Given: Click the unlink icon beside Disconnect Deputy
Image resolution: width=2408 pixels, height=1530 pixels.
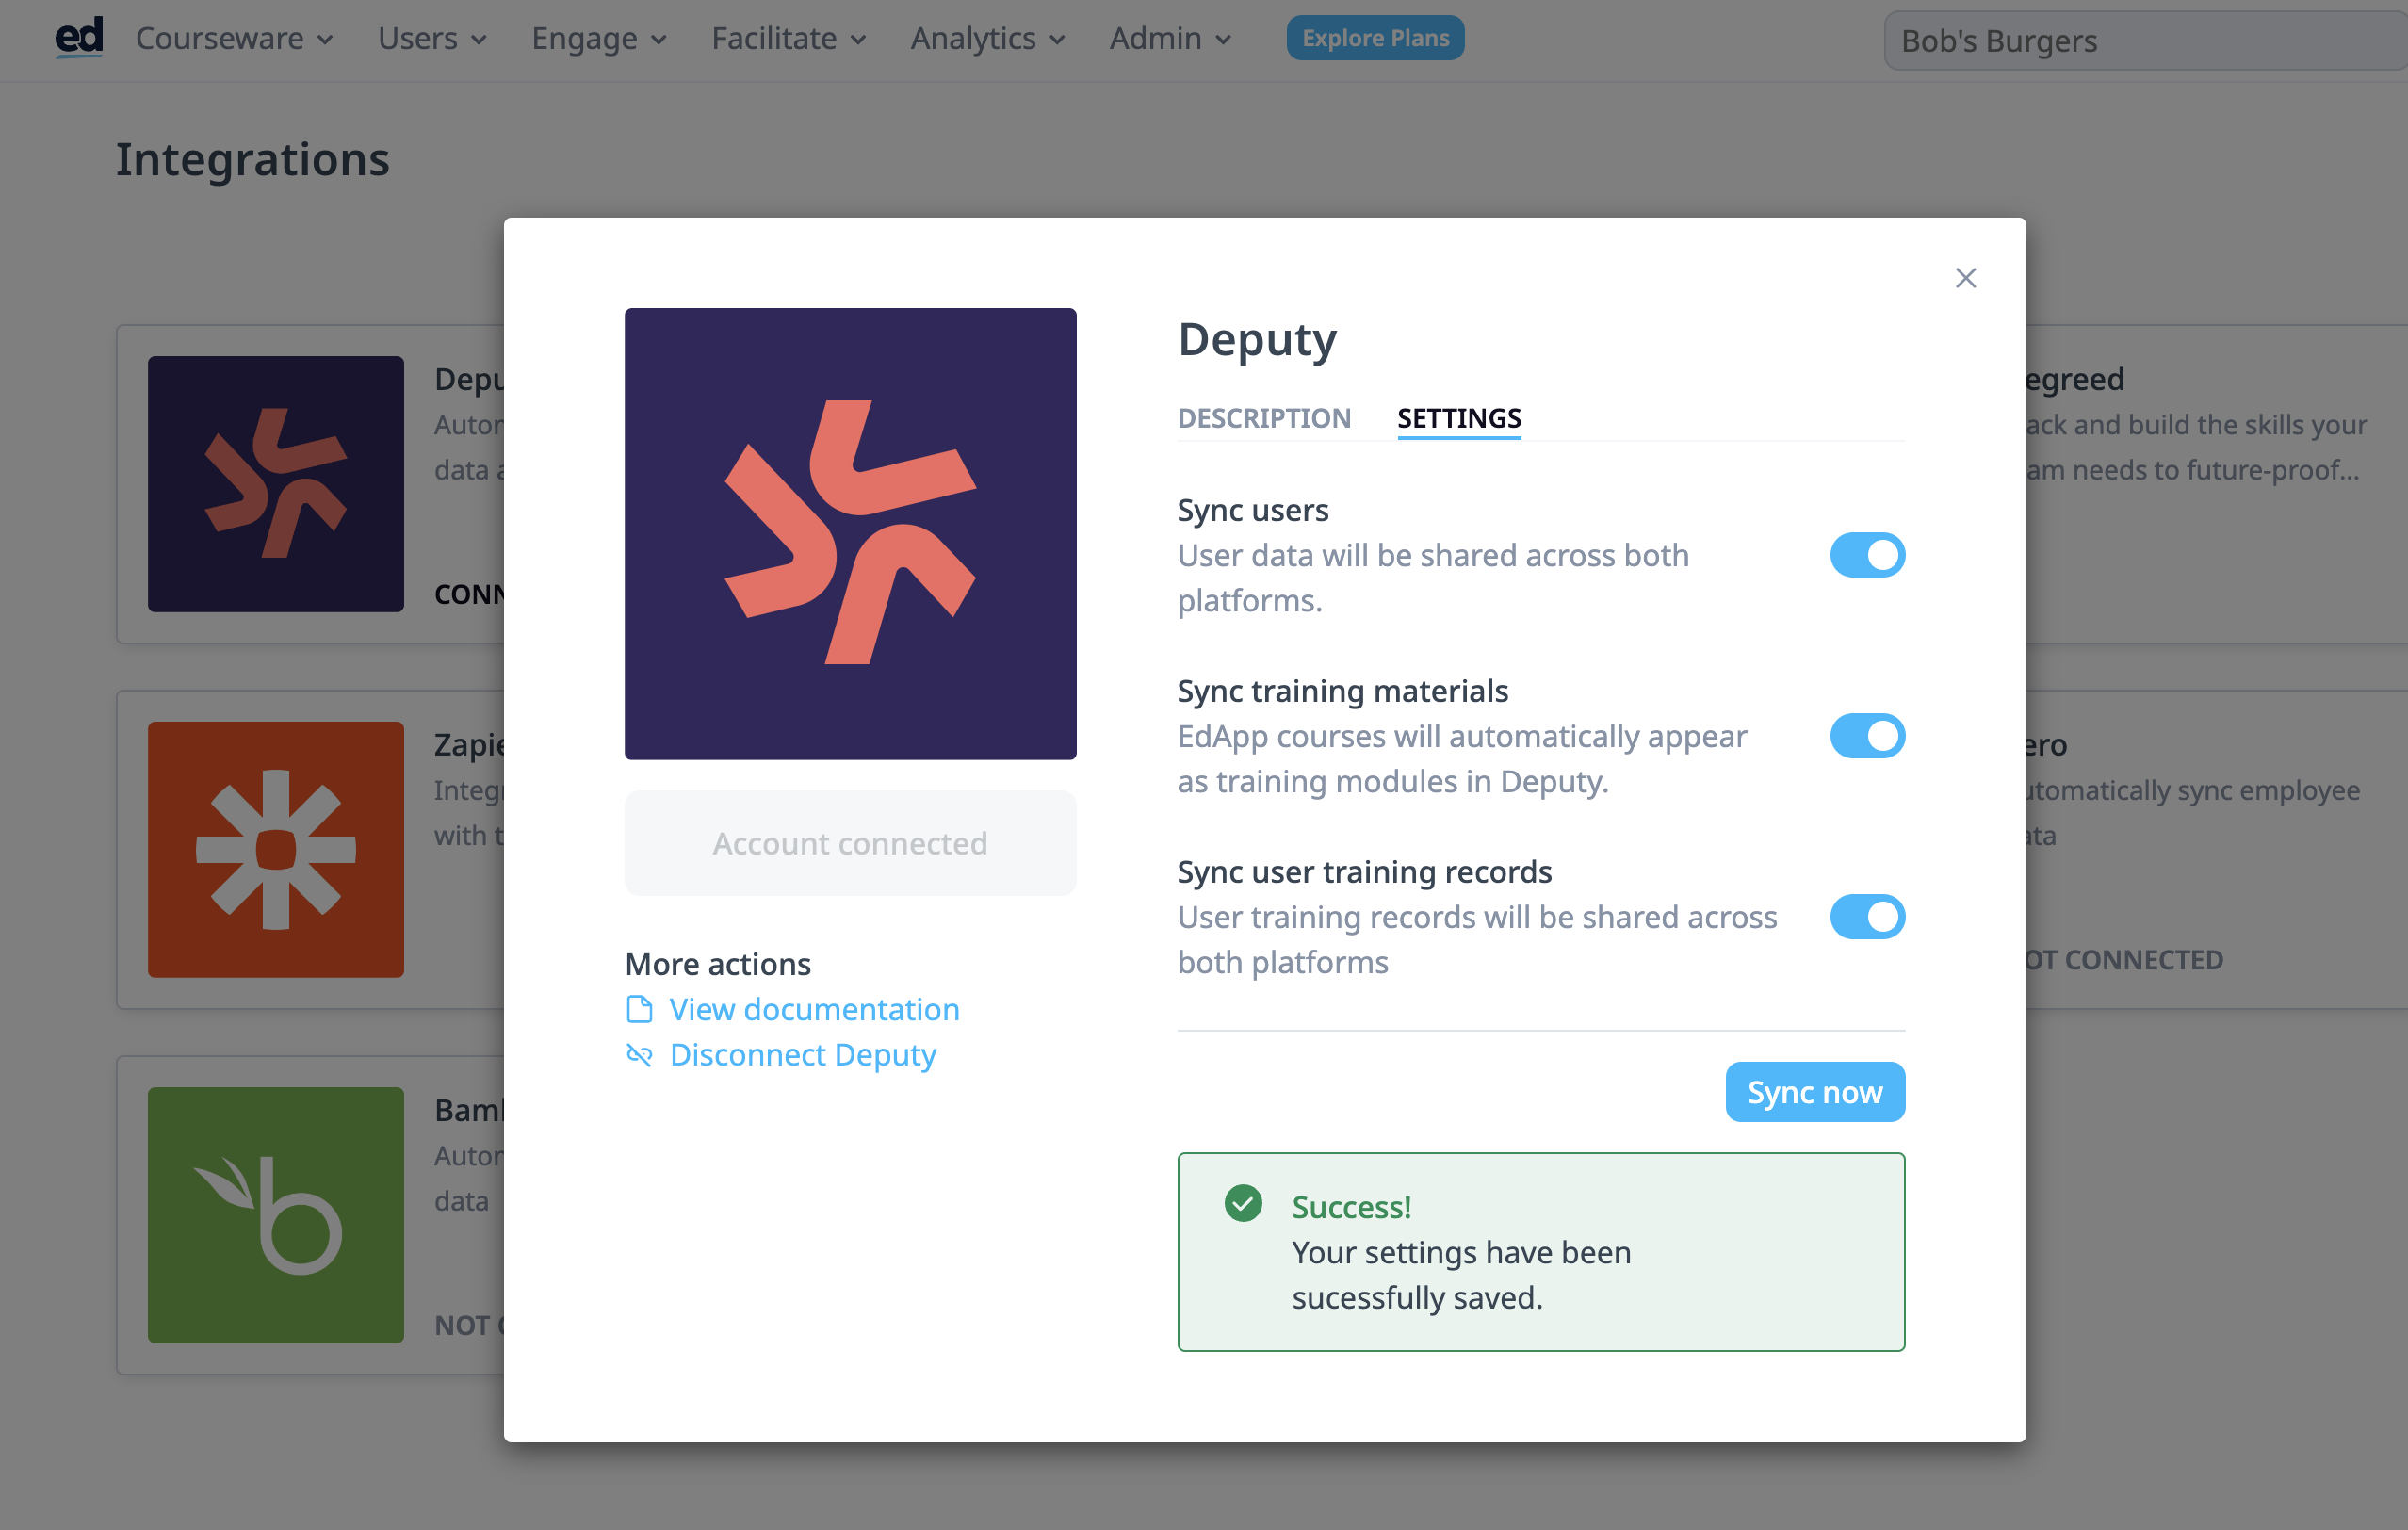Looking at the screenshot, I should pyautogui.click(x=639, y=1055).
